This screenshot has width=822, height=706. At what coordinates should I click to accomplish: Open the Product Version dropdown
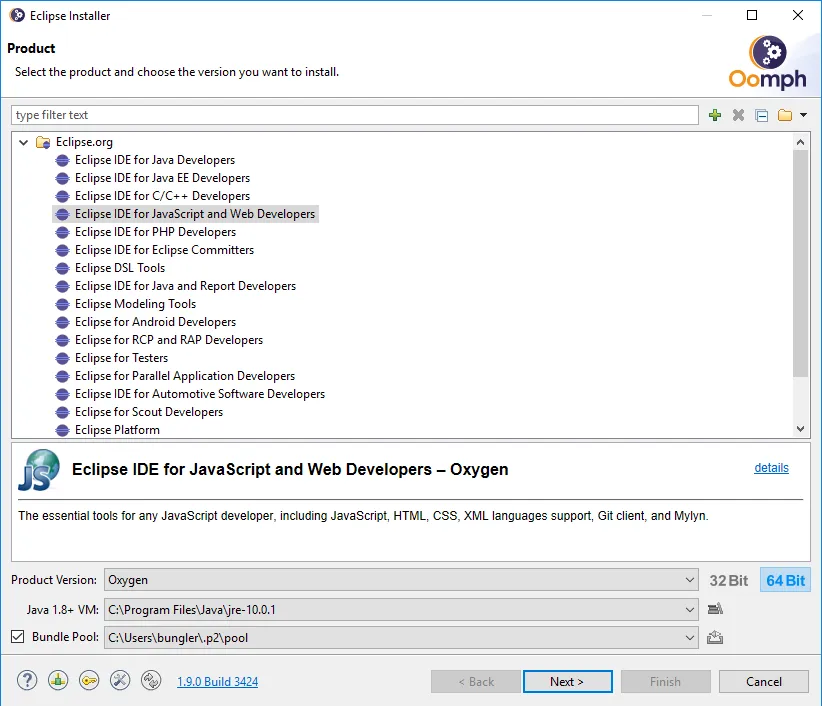click(401, 580)
